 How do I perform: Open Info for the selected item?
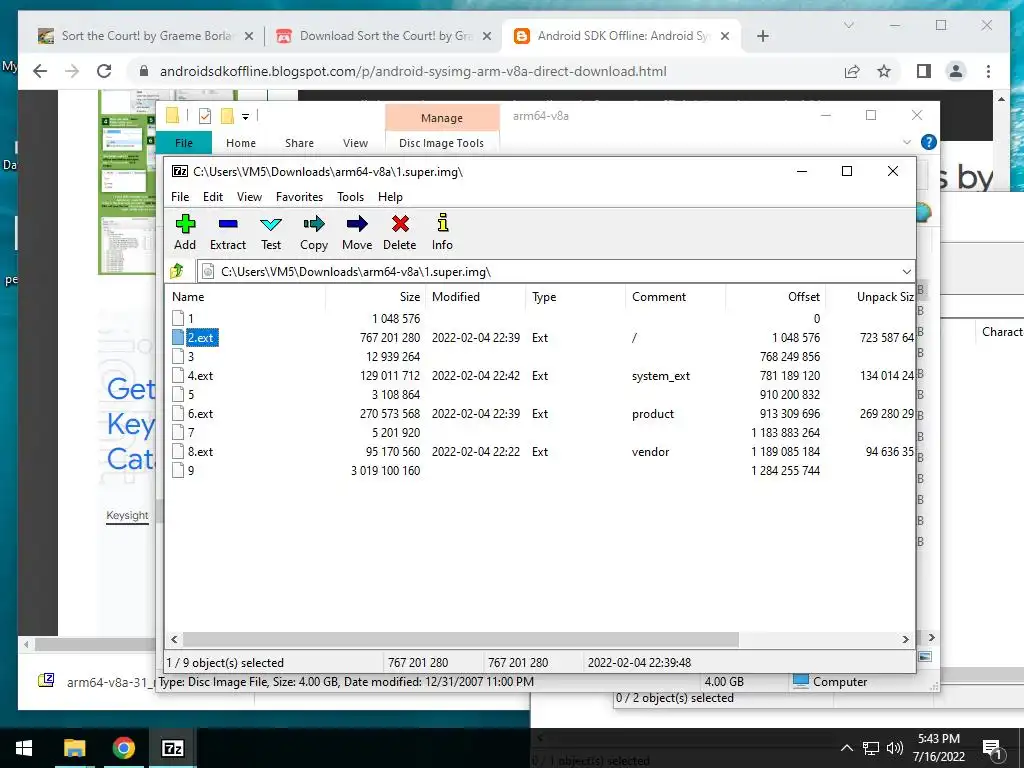pyautogui.click(x=442, y=232)
